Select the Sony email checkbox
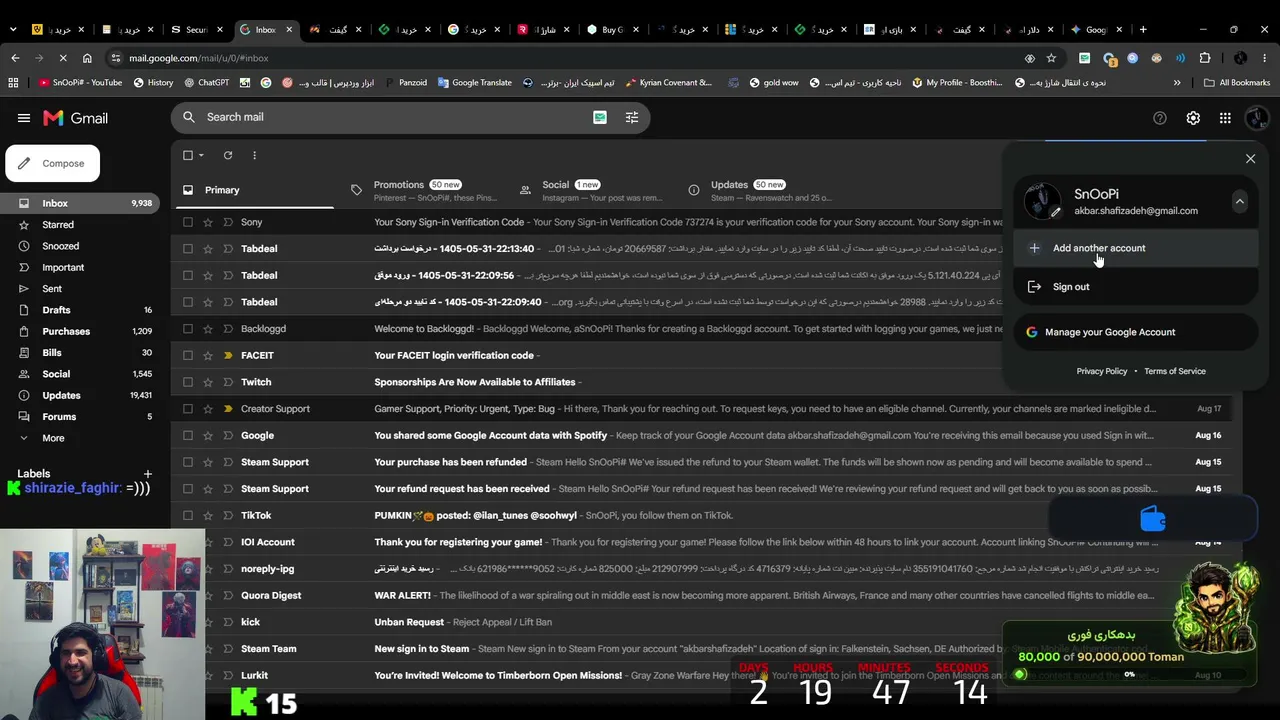1280x720 pixels. (x=187, y=222)
